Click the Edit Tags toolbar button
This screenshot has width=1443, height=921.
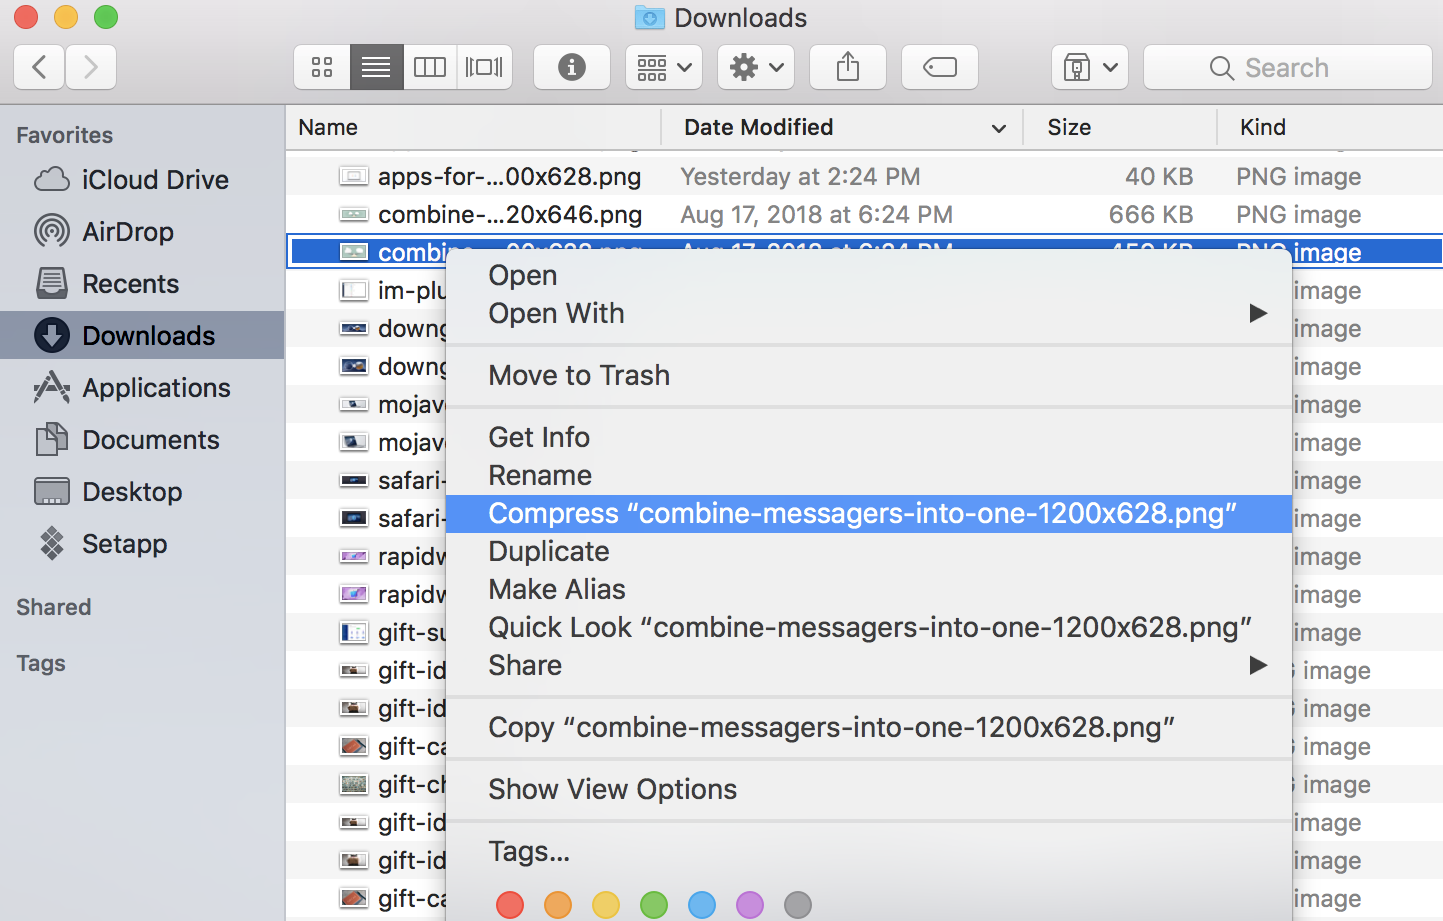[939, 67]
